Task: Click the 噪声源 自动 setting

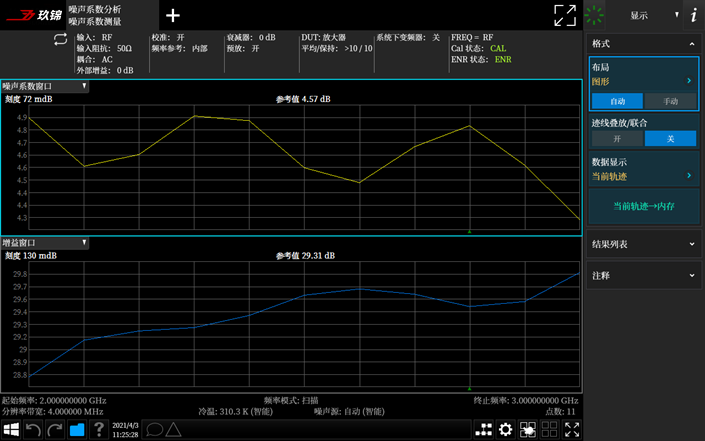Action: tap(349, 412)
